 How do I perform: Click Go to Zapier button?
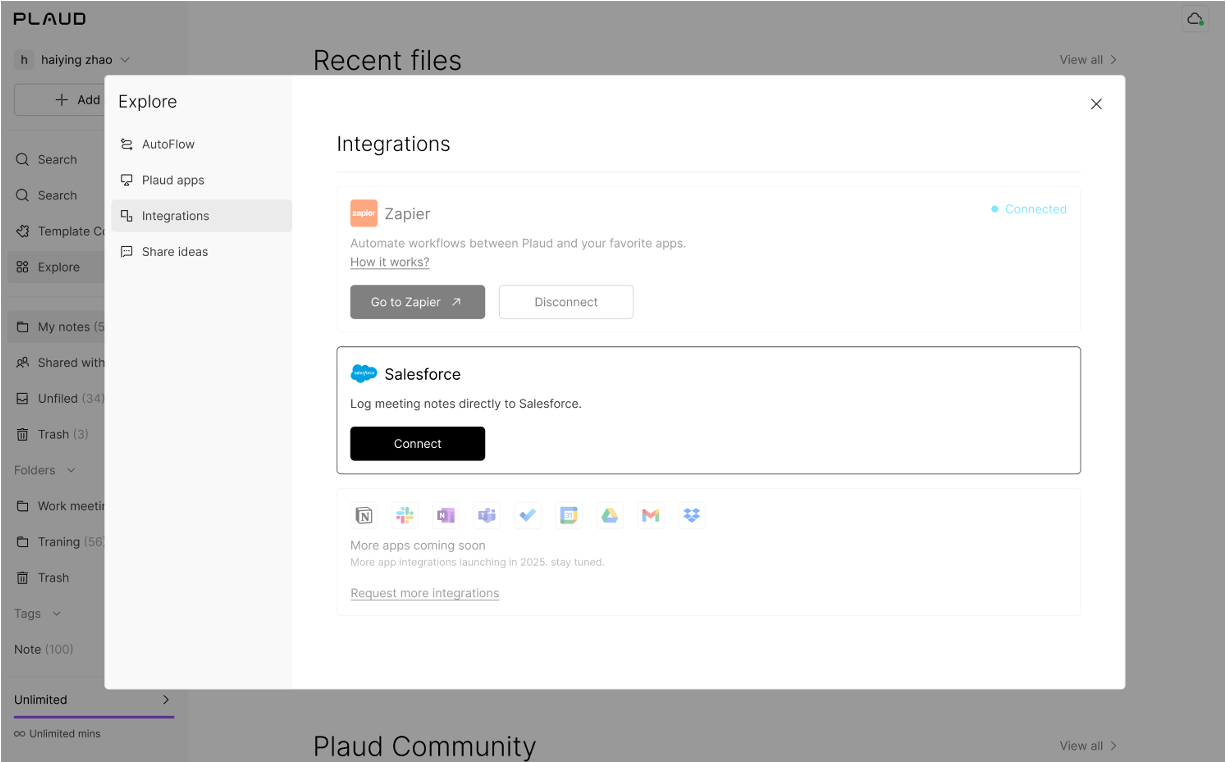tap(417, 302)
